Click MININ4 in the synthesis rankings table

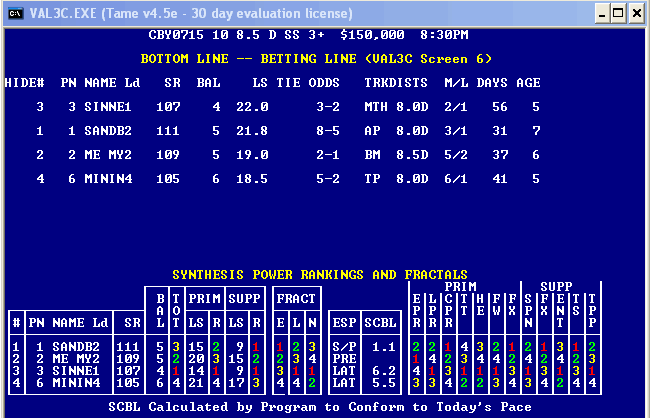tap(76, 383)
